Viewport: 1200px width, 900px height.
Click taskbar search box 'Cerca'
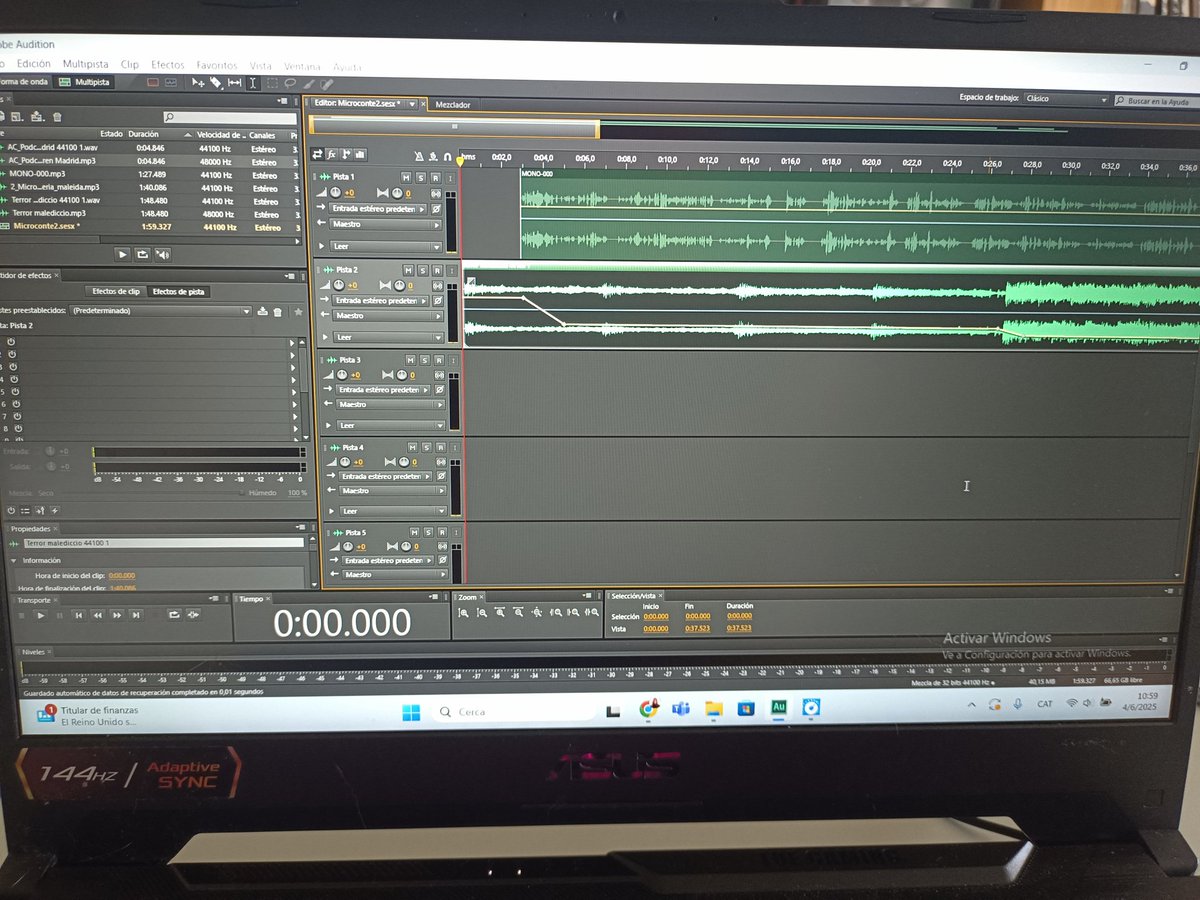pyautogui.click(x=512, y=712)
